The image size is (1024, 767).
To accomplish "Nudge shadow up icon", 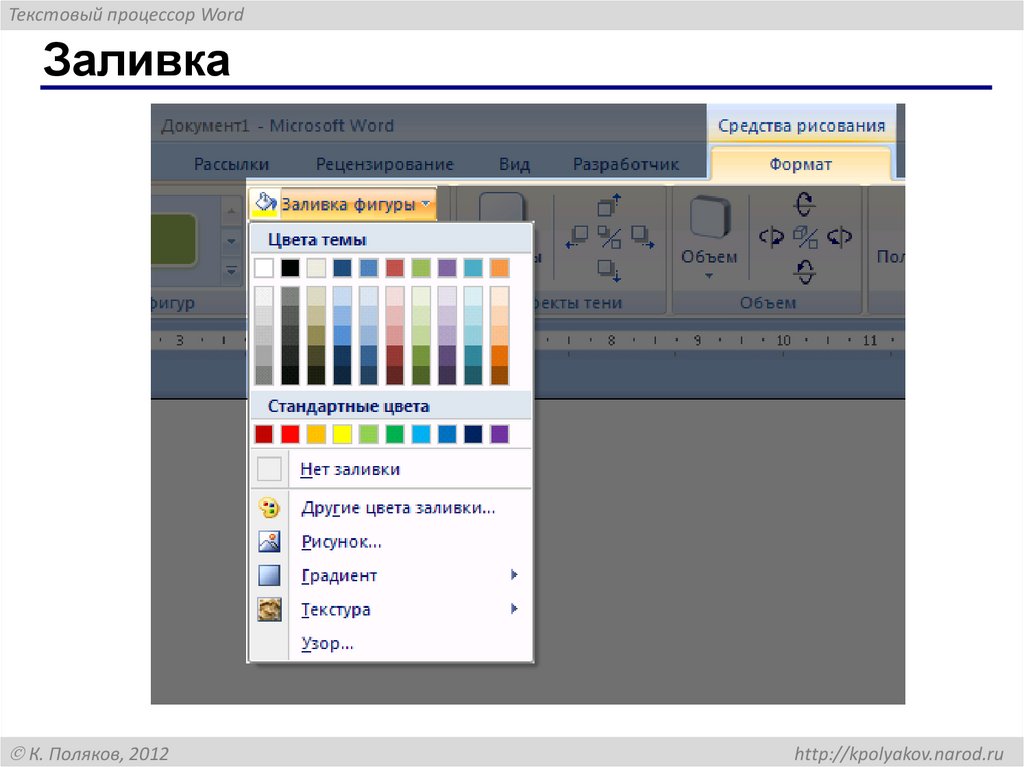I will tap(609, 204).
